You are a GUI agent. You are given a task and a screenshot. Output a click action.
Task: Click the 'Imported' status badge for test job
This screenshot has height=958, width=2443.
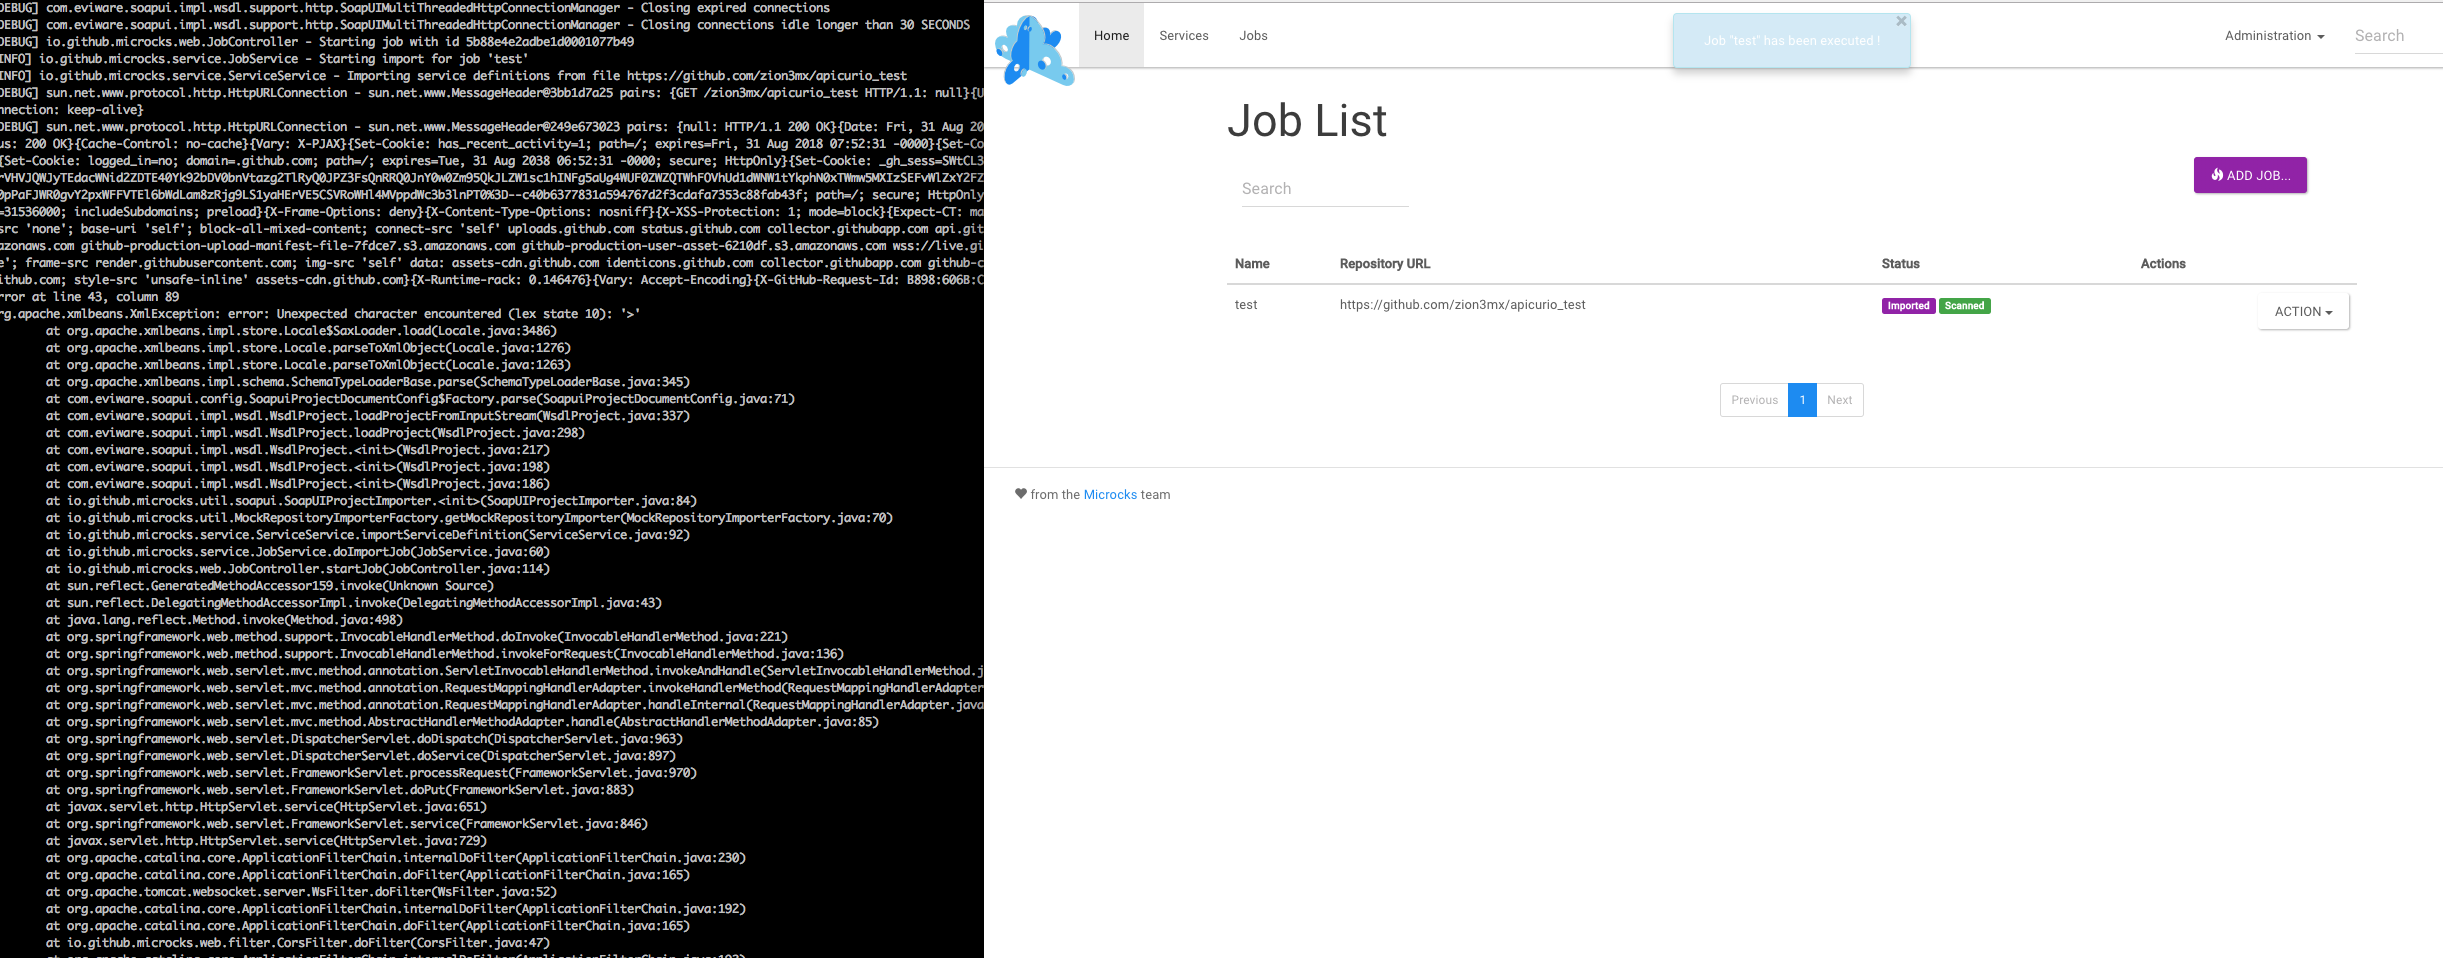tap(1908, 305)
